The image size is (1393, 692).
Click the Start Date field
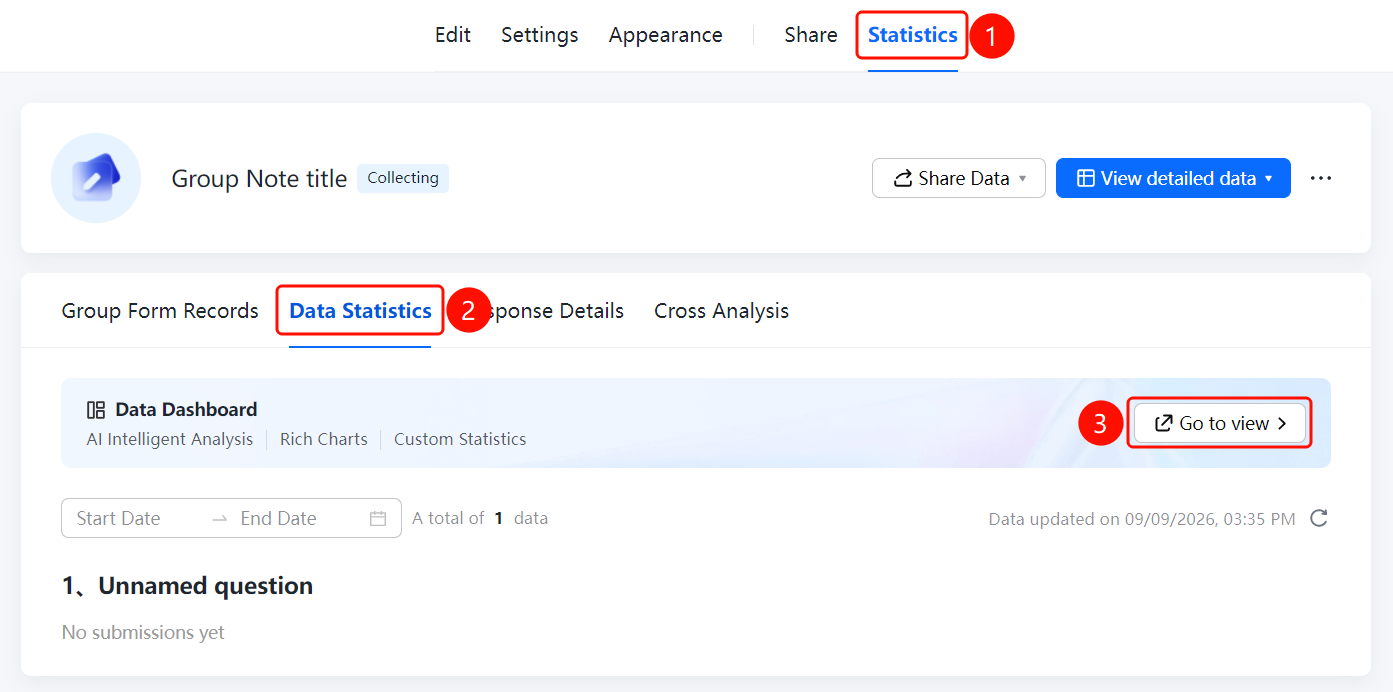pos(119,518)
